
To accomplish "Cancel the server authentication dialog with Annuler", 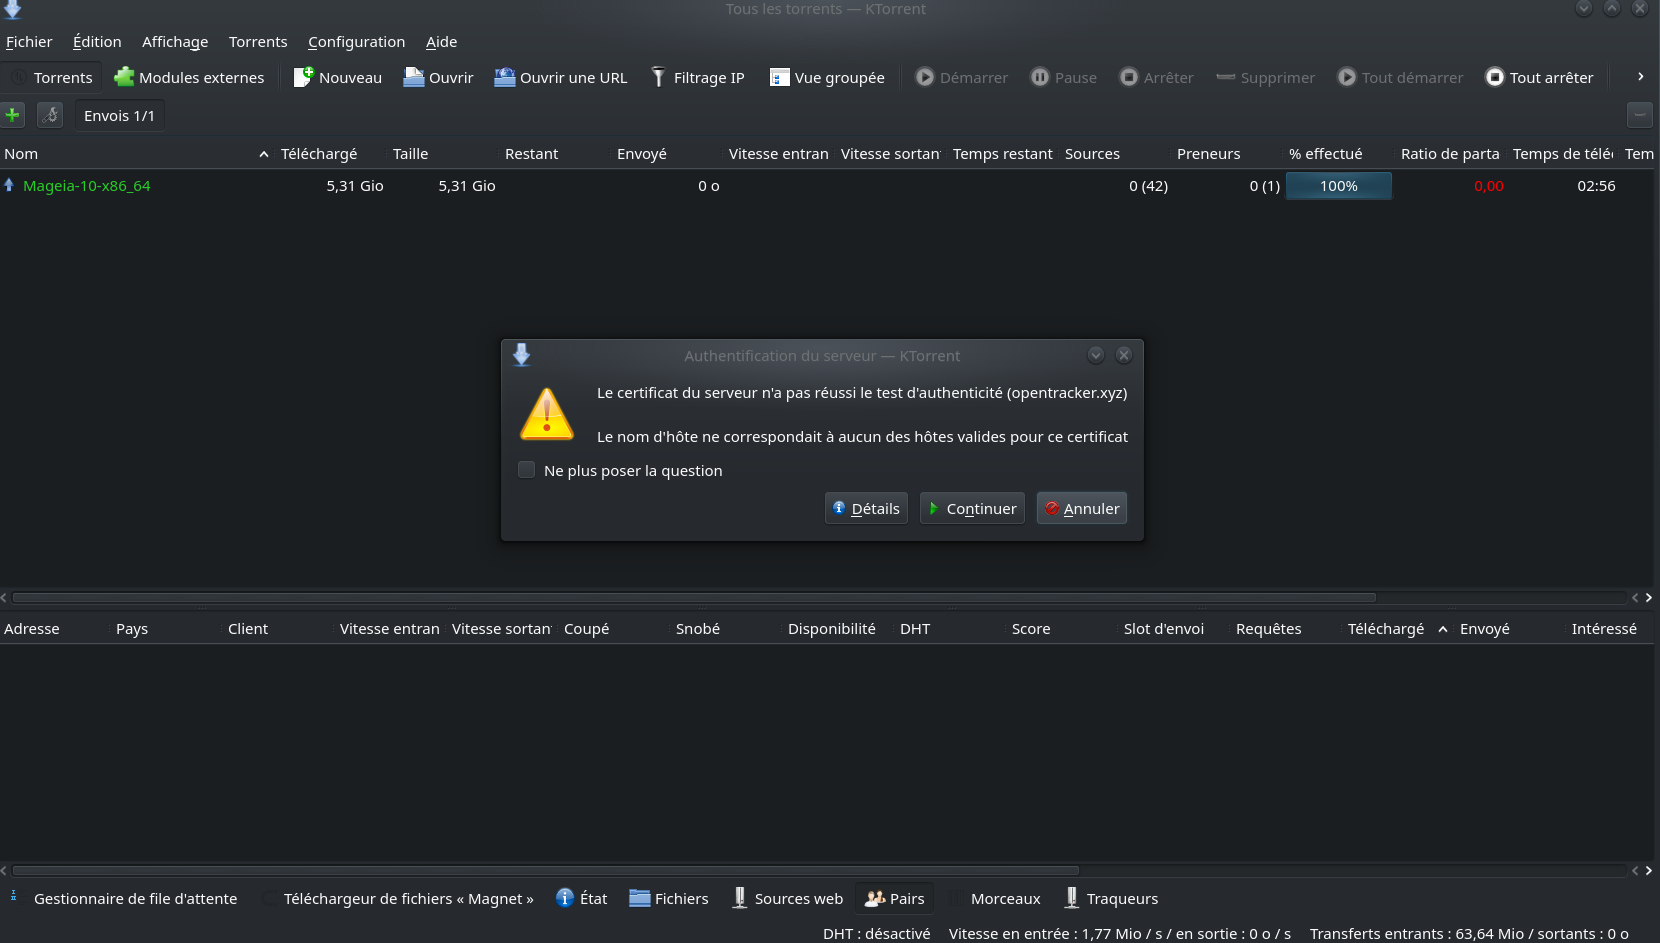I will click(x=1082, y=508).
